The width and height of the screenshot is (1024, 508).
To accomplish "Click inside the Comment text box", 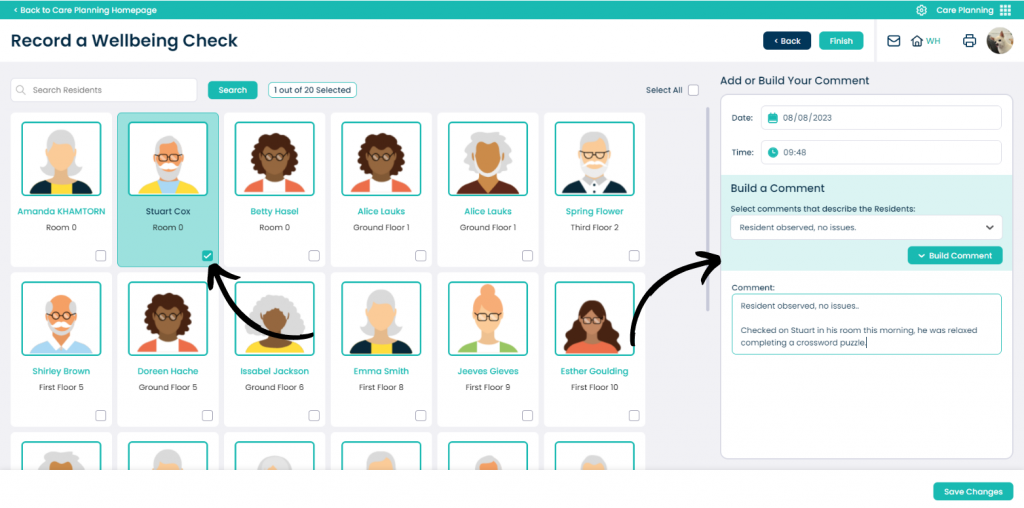I will 866,324.
